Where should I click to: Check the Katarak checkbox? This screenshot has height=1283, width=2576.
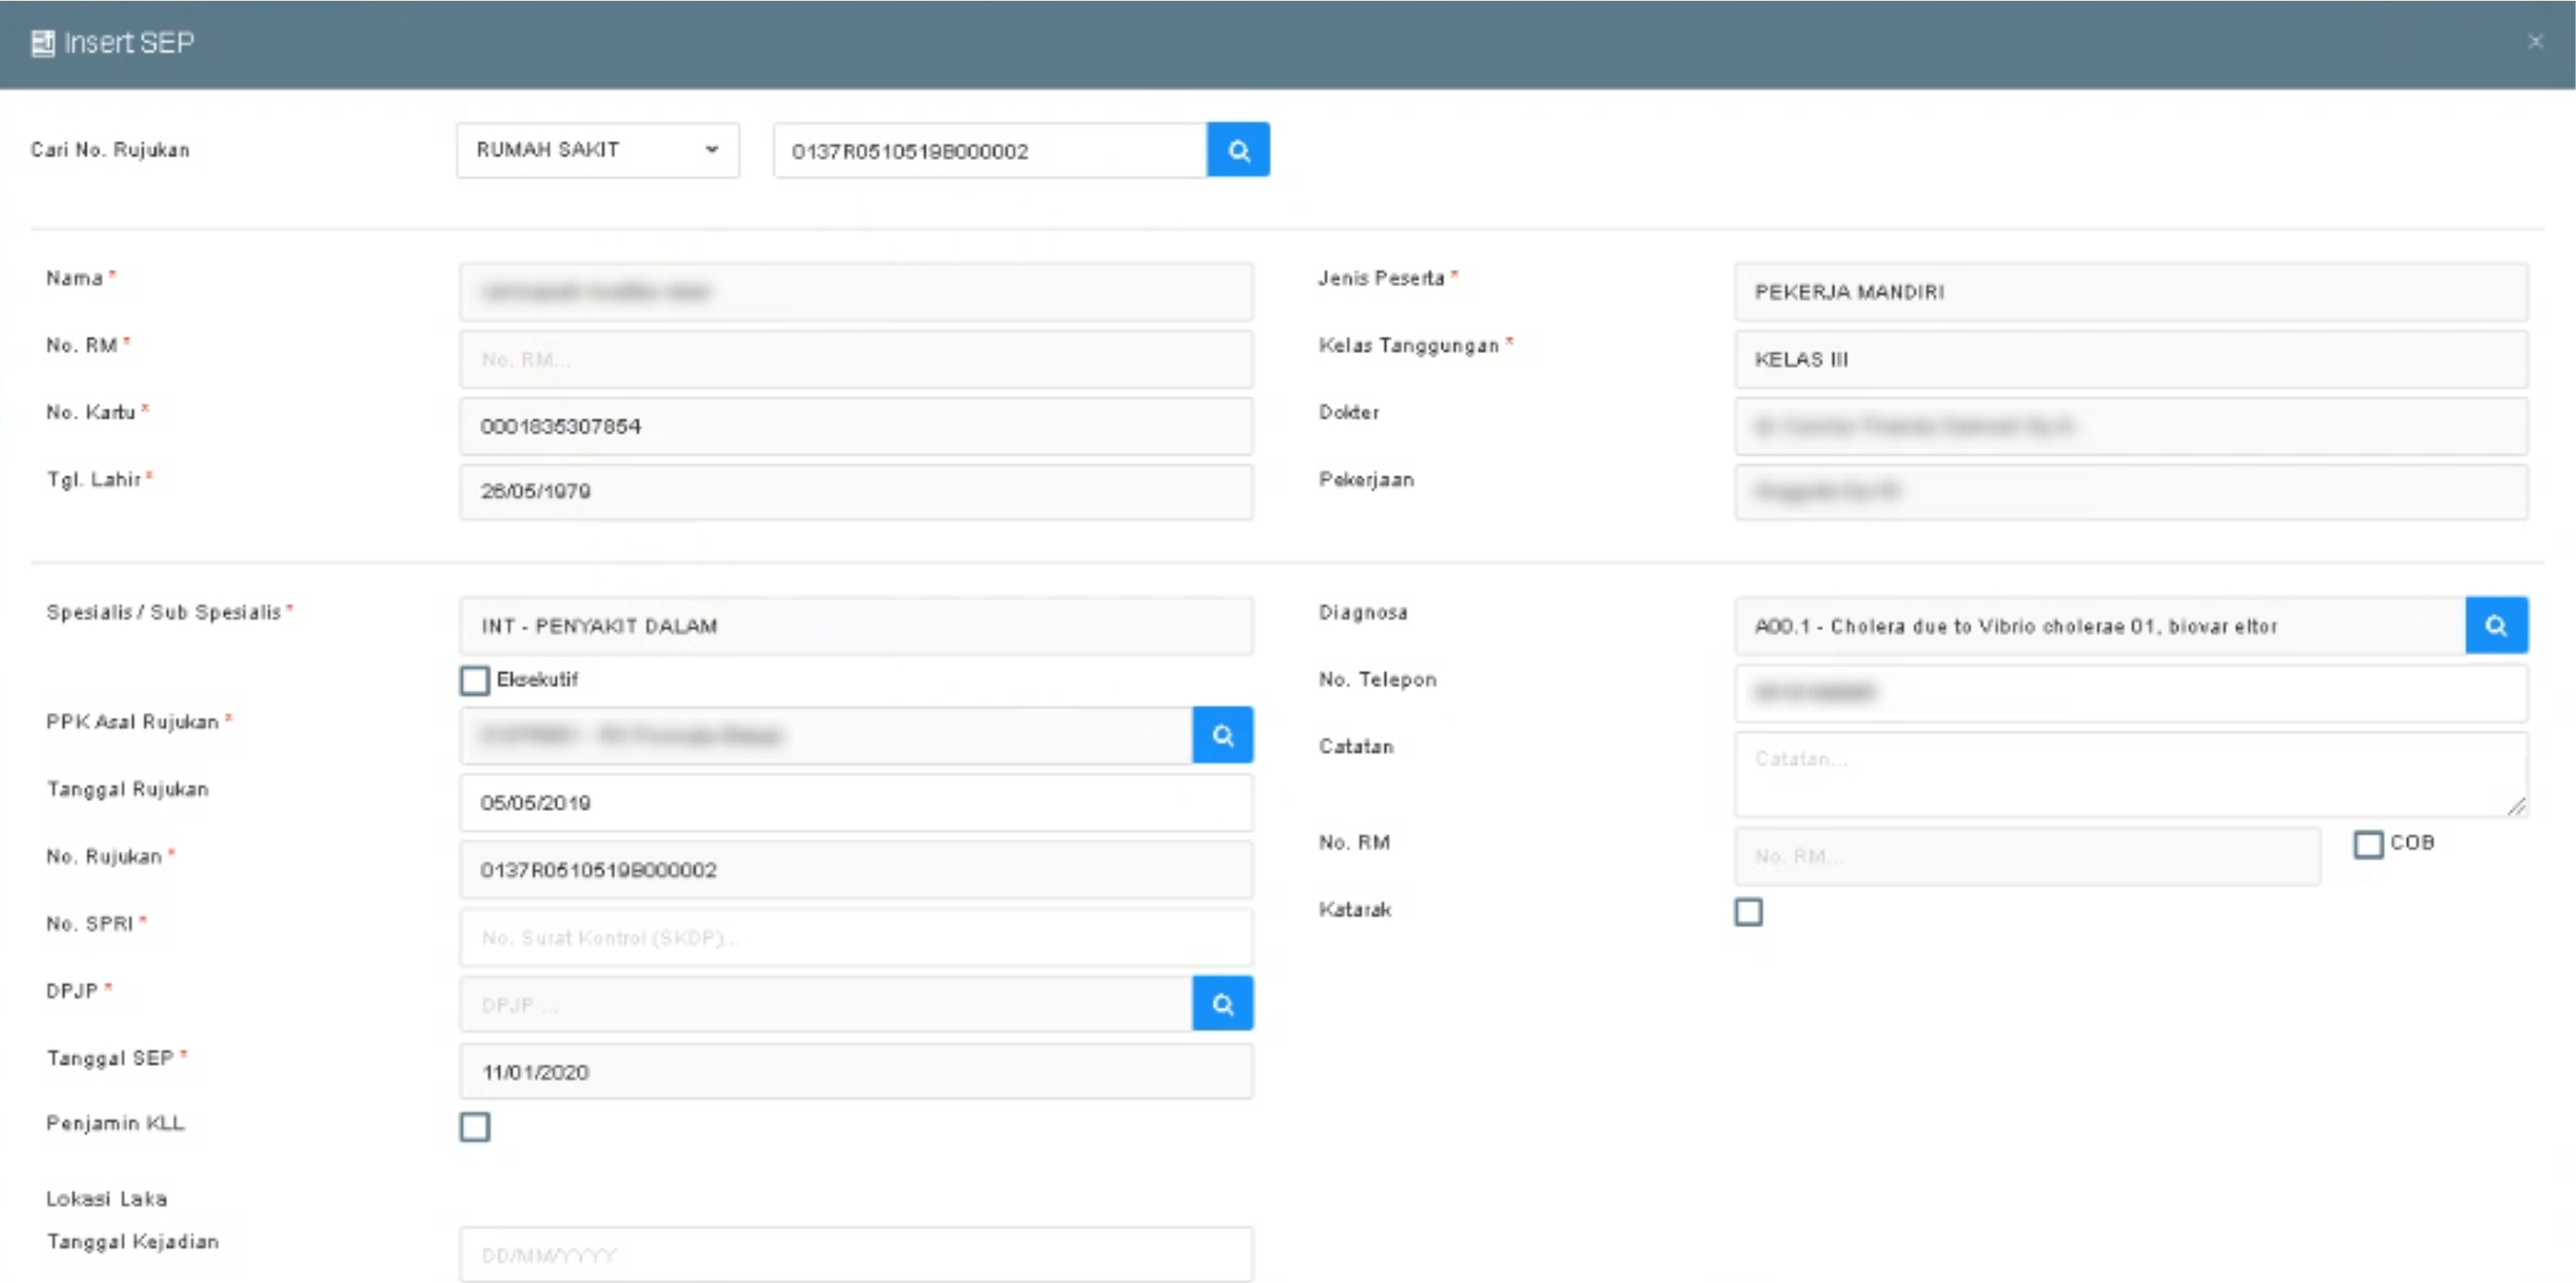1748,912
